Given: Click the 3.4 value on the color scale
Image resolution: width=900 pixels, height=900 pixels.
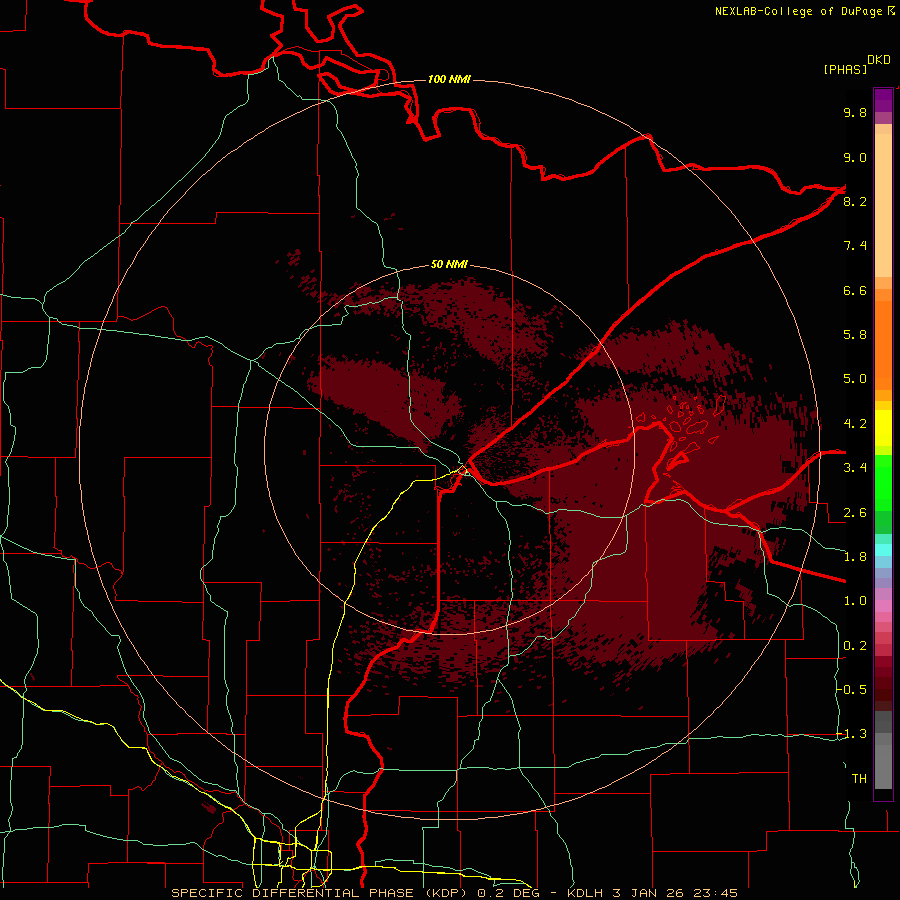Looking at the screenshot, I should coord(855,468).
